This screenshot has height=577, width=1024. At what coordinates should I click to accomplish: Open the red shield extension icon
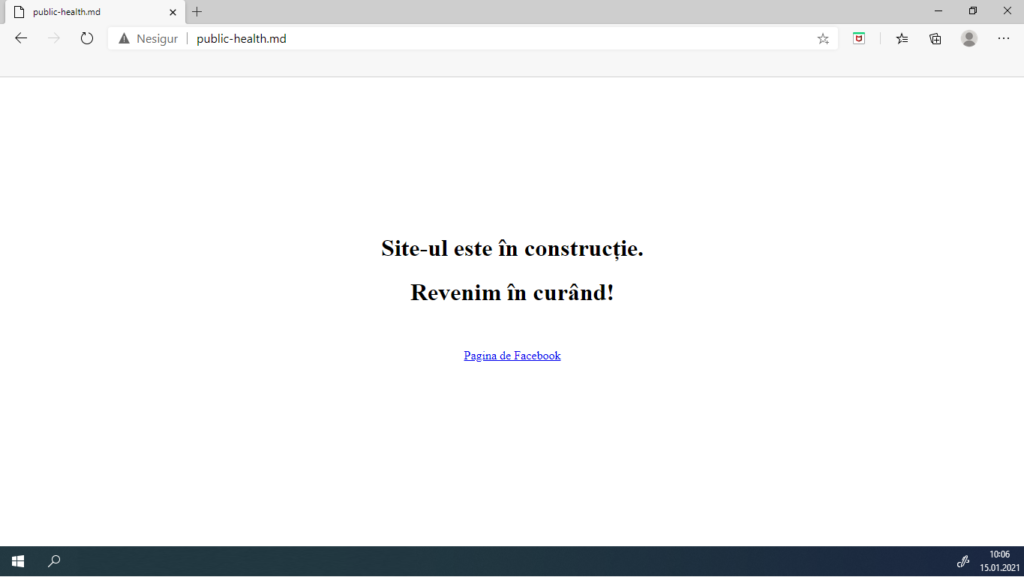pyautogui.click(x=858, y=38)
